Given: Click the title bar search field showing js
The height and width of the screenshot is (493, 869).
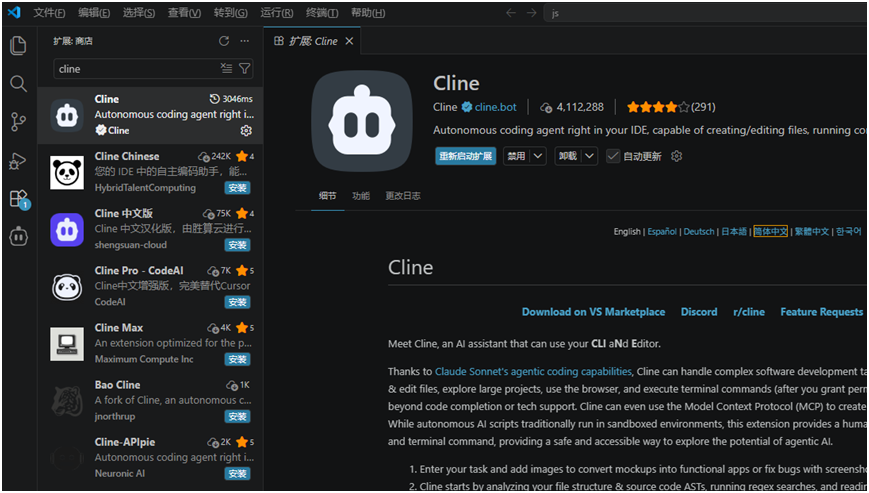Looking at the screenshot, I should 705,13.
